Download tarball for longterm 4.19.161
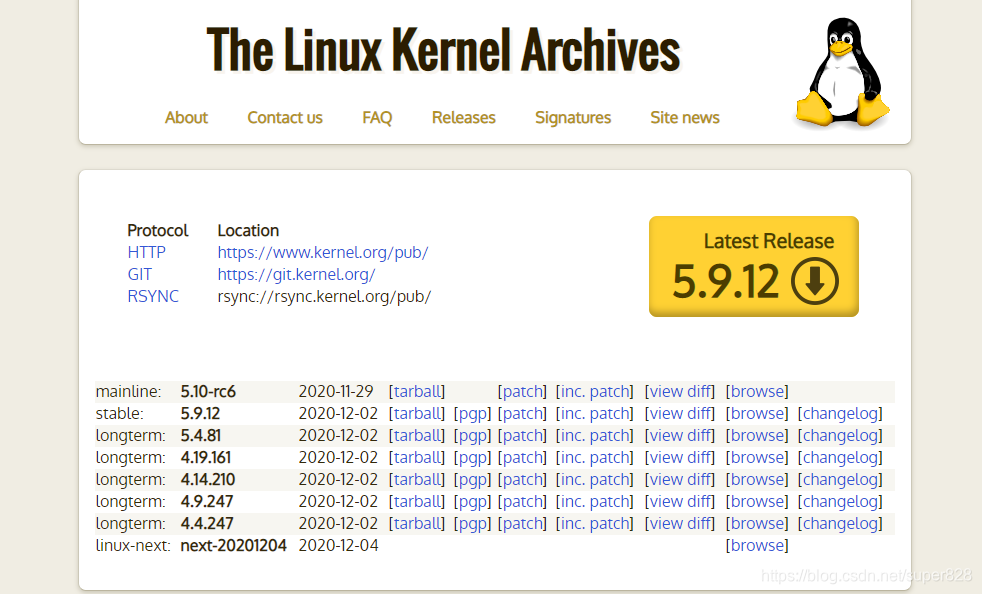Image resolution: width=982 pixels, height=594 pixels. 417,457
